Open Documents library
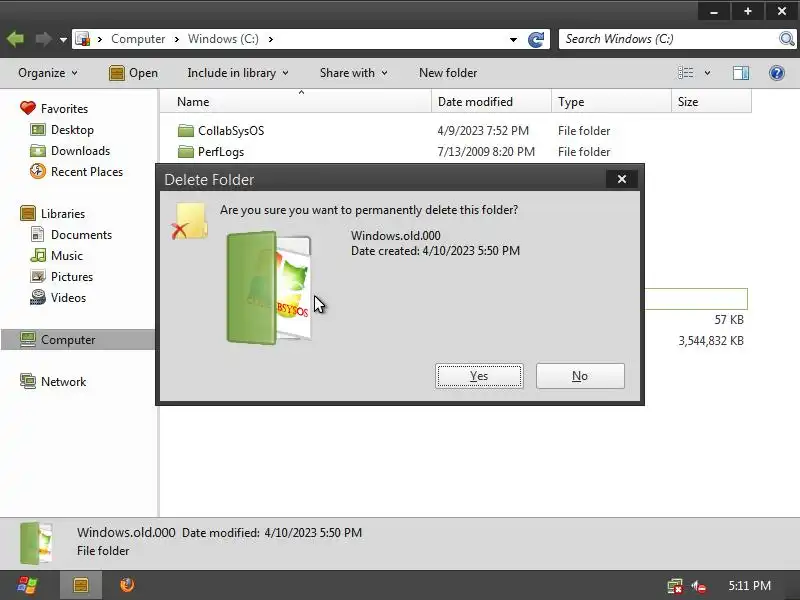This screenshot has width=800, height=600. (x=81, y=235)
